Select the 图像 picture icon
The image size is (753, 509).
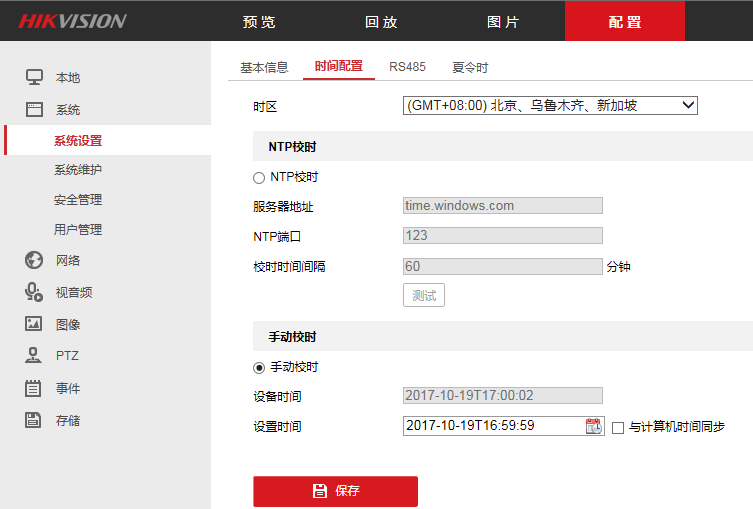tap(34, 324)
